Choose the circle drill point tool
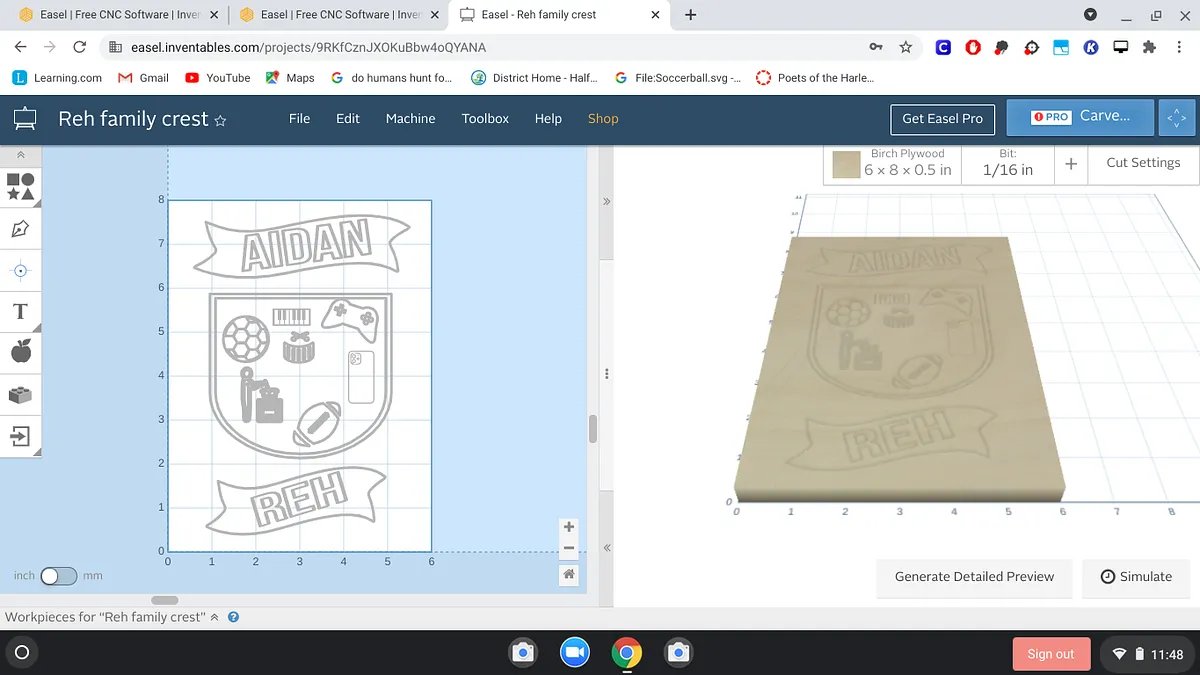1200x675 pixels. tap(20, 270)
